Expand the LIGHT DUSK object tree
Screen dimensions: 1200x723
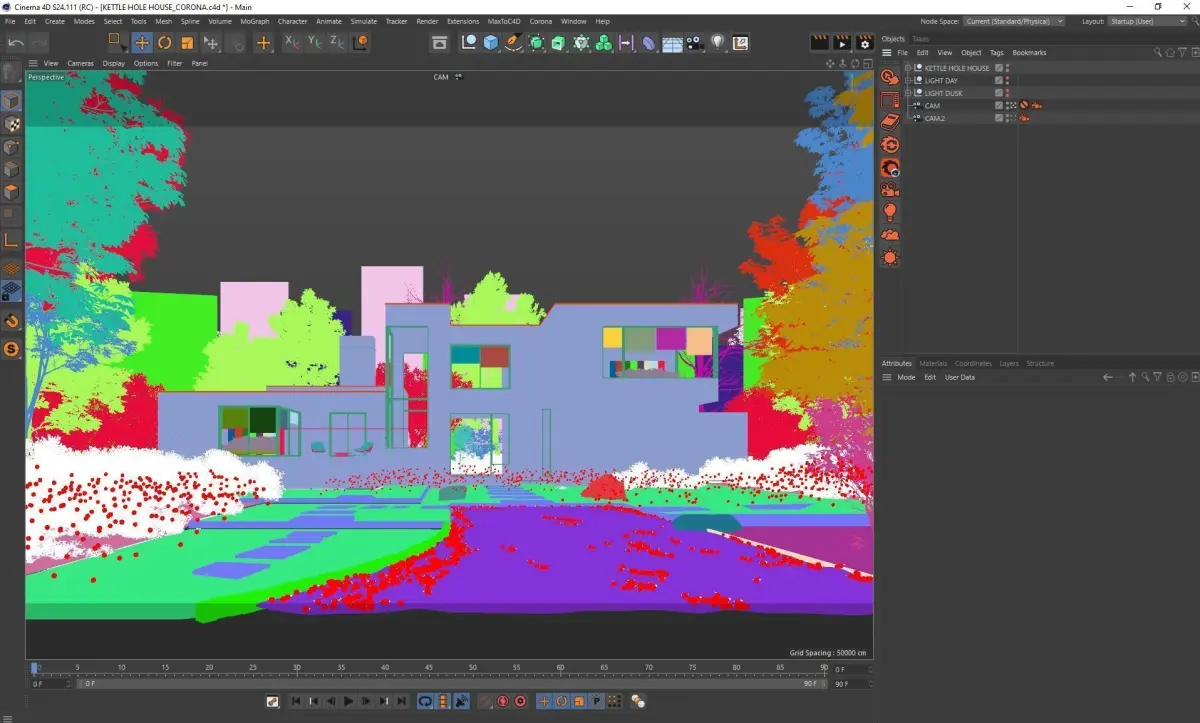[x=908, y=93]
